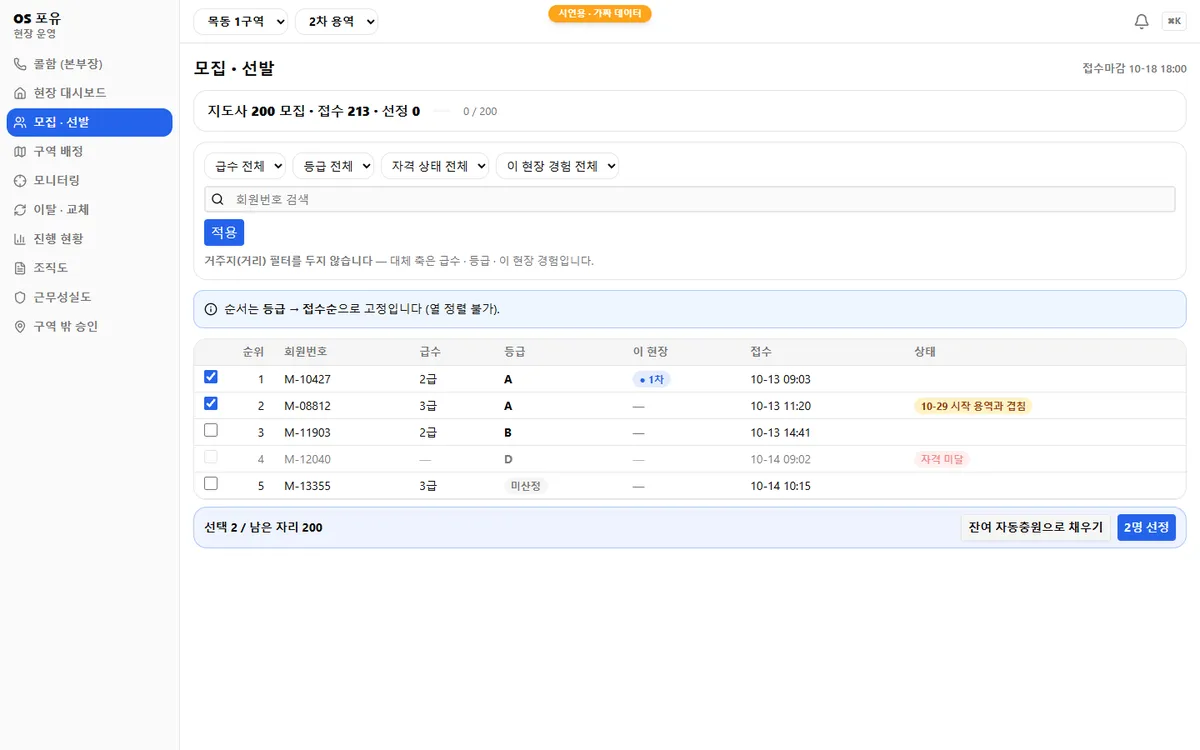Click the 0 / 200 selection progress bar
The width and height of the screenshot is (1200, 750).
click(x=442, y=111)
